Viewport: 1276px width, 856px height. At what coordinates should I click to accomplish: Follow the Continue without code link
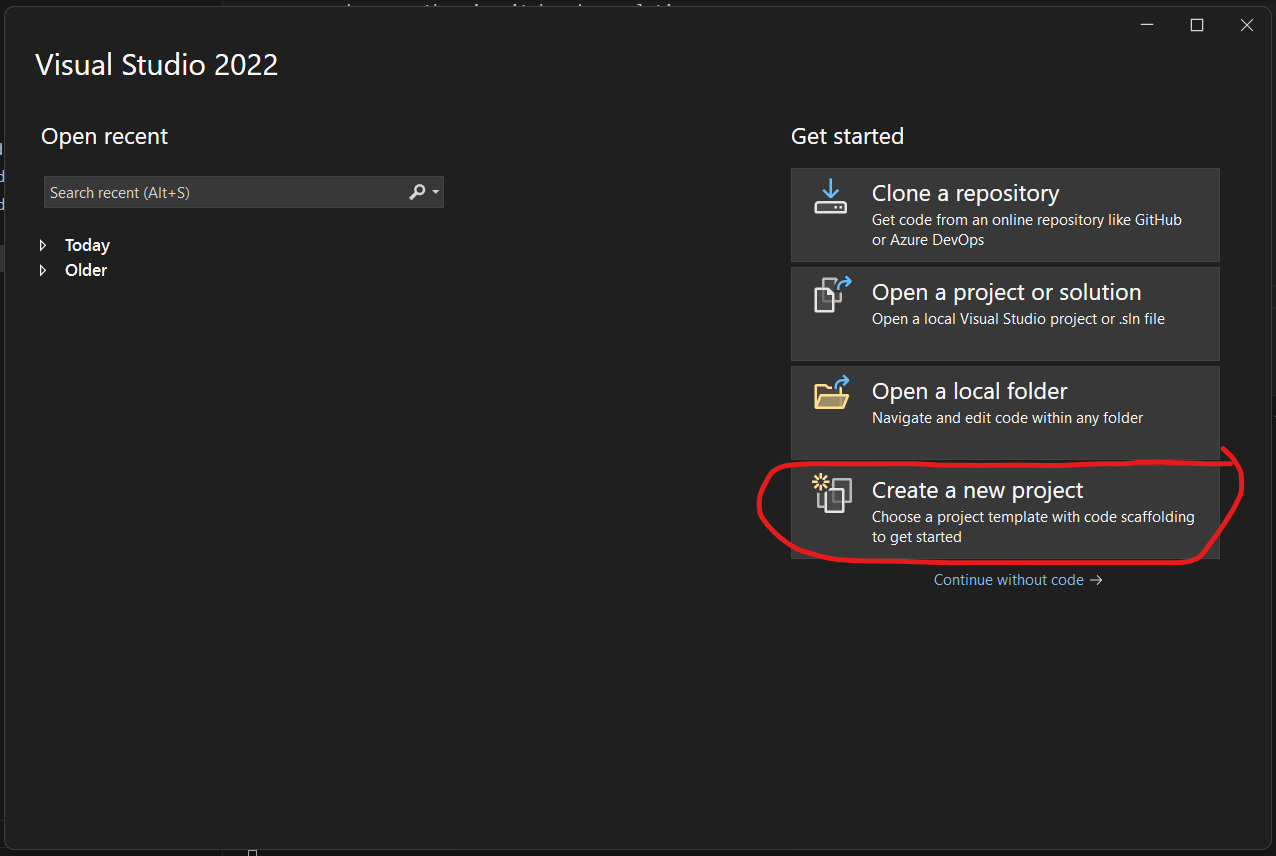coord(1008,580)
